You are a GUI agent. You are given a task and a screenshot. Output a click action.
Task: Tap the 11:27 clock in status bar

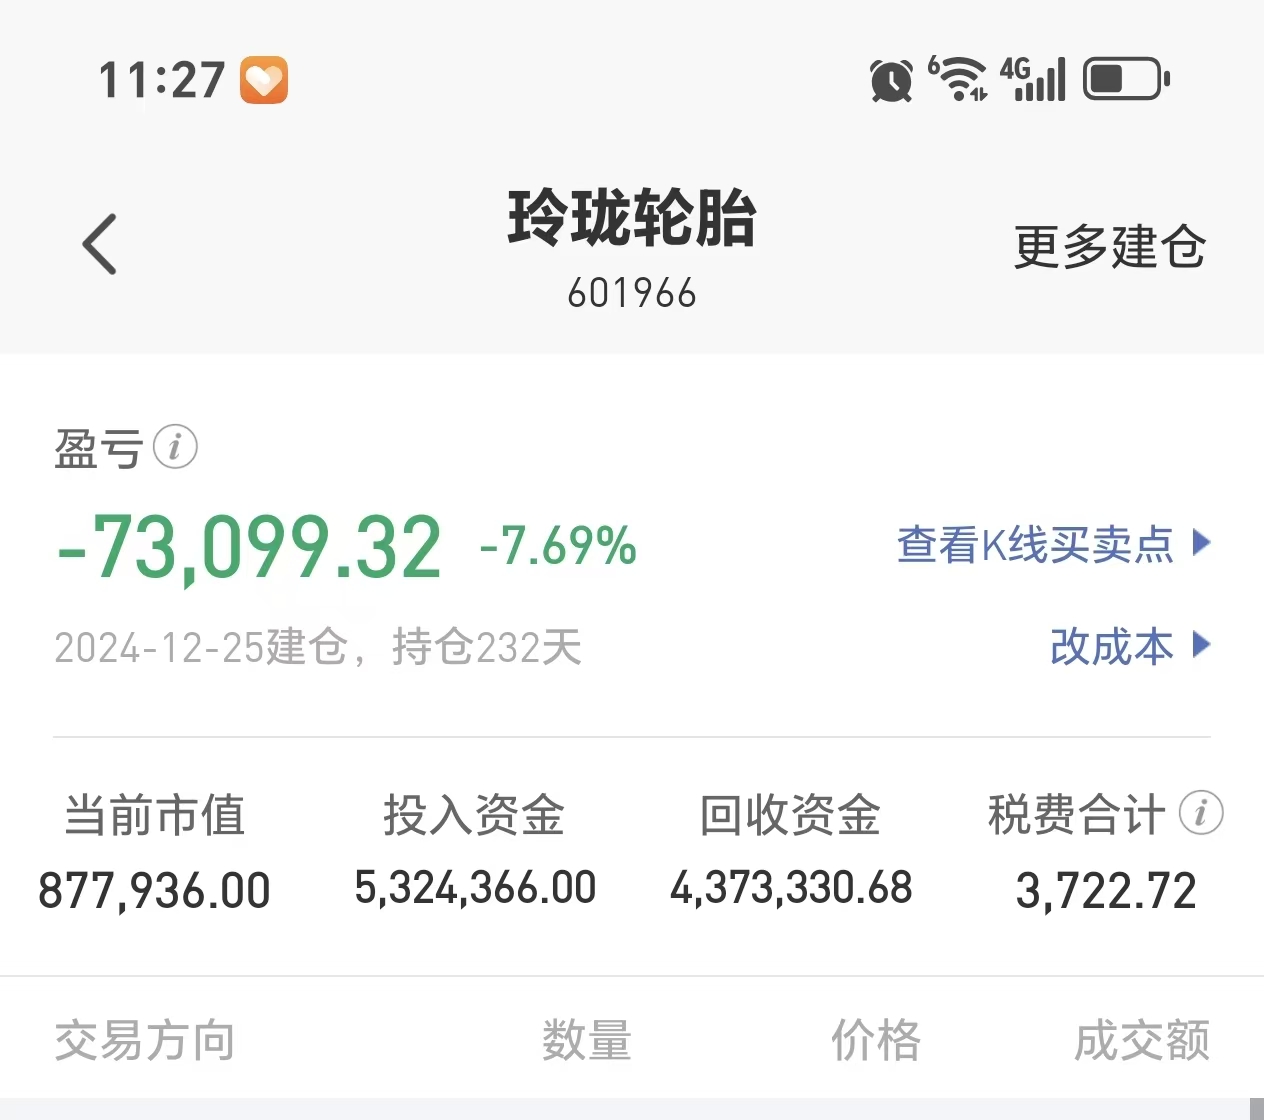click(162, 80)
